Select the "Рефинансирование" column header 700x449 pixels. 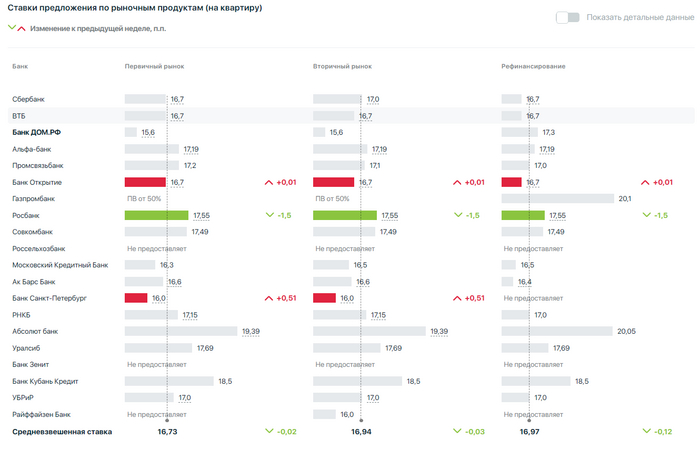point(533,66)
